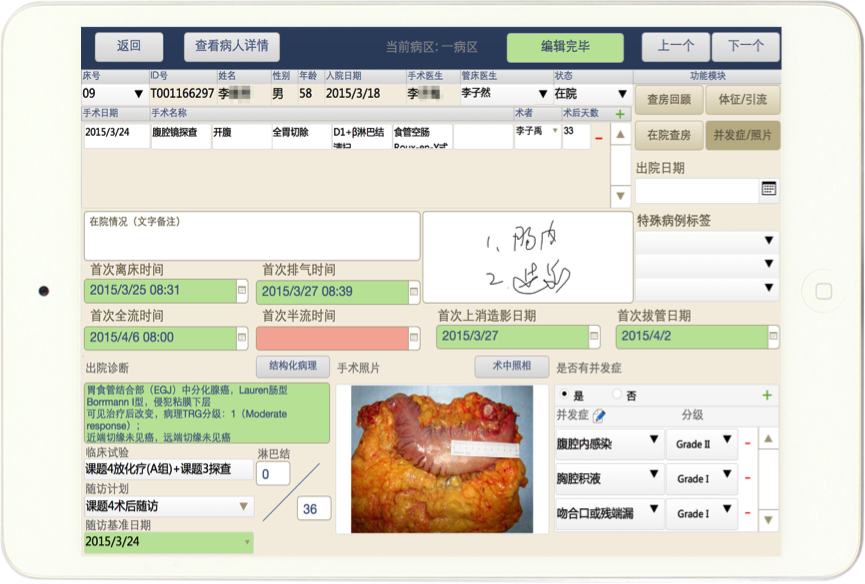Select 否 radio for complications

click(617, 395)
